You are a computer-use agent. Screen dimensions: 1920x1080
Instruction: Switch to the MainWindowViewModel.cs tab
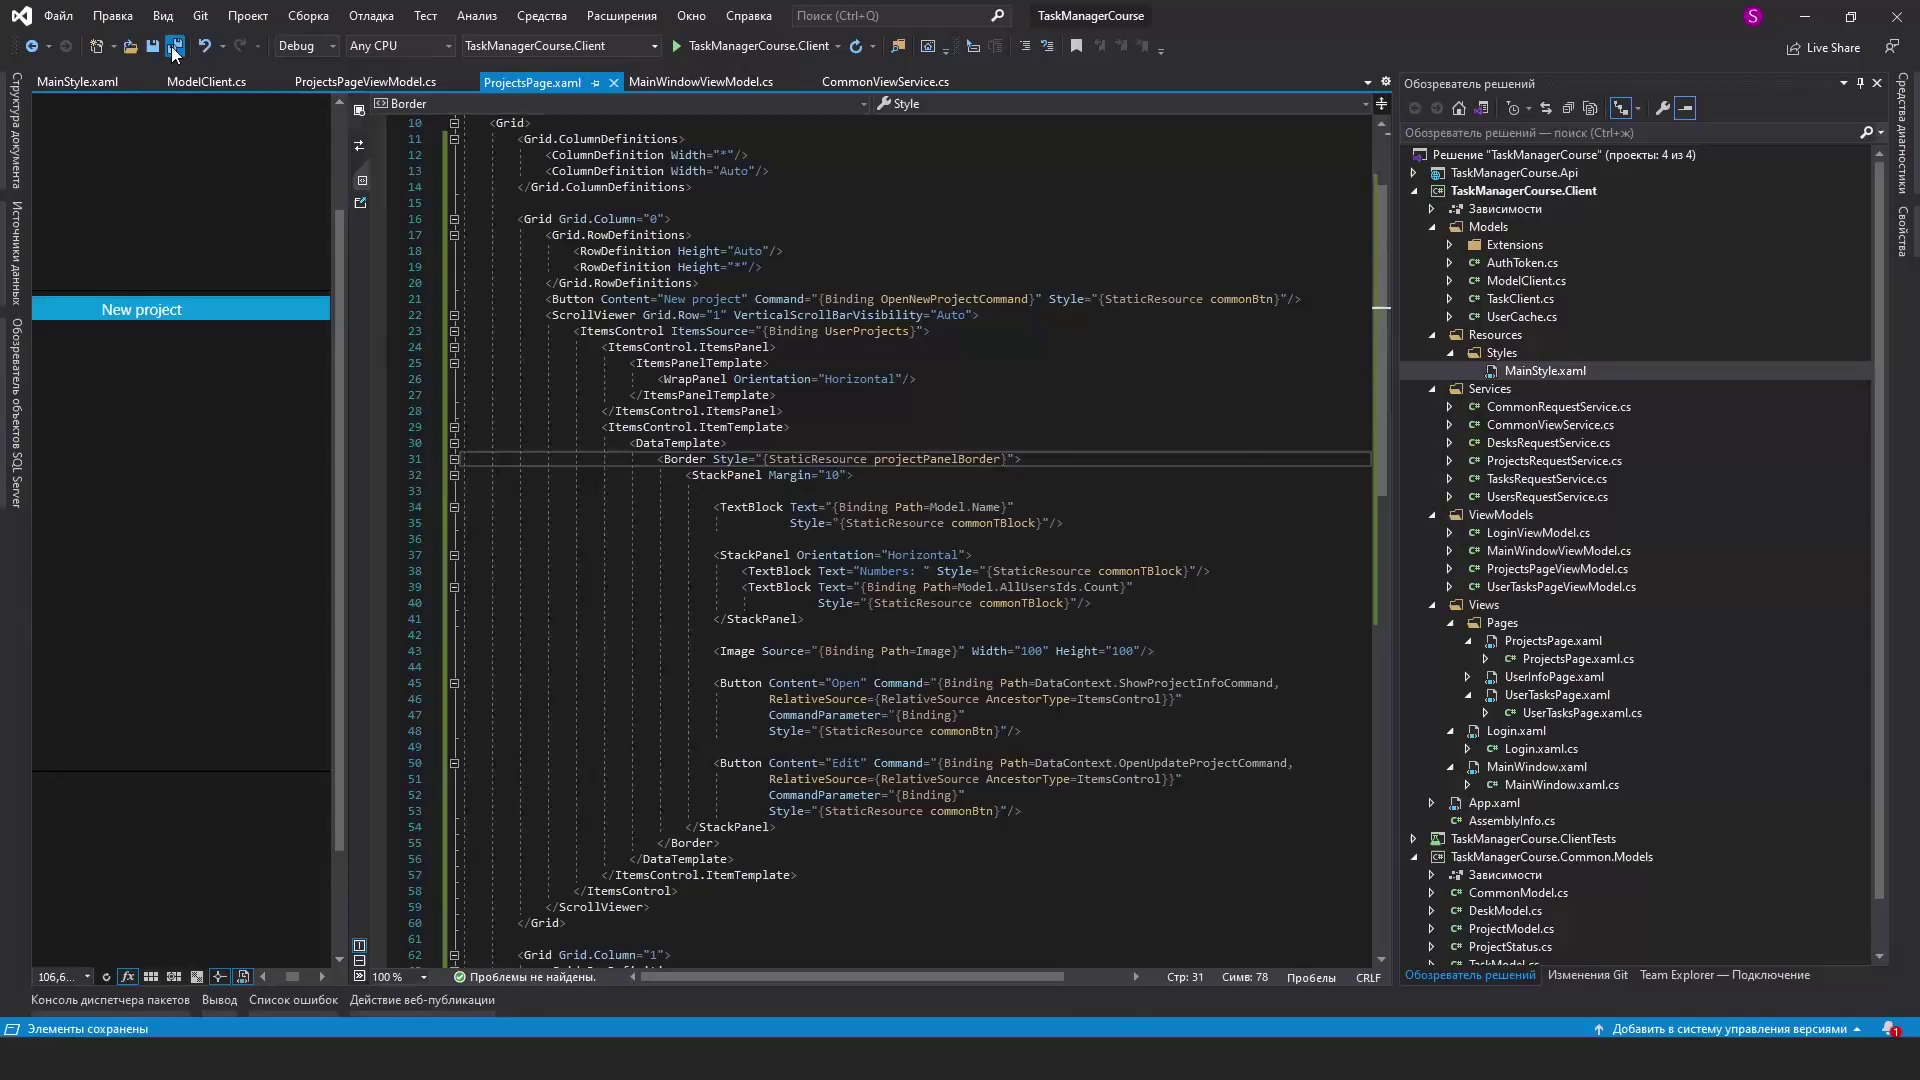coord(700,82)
